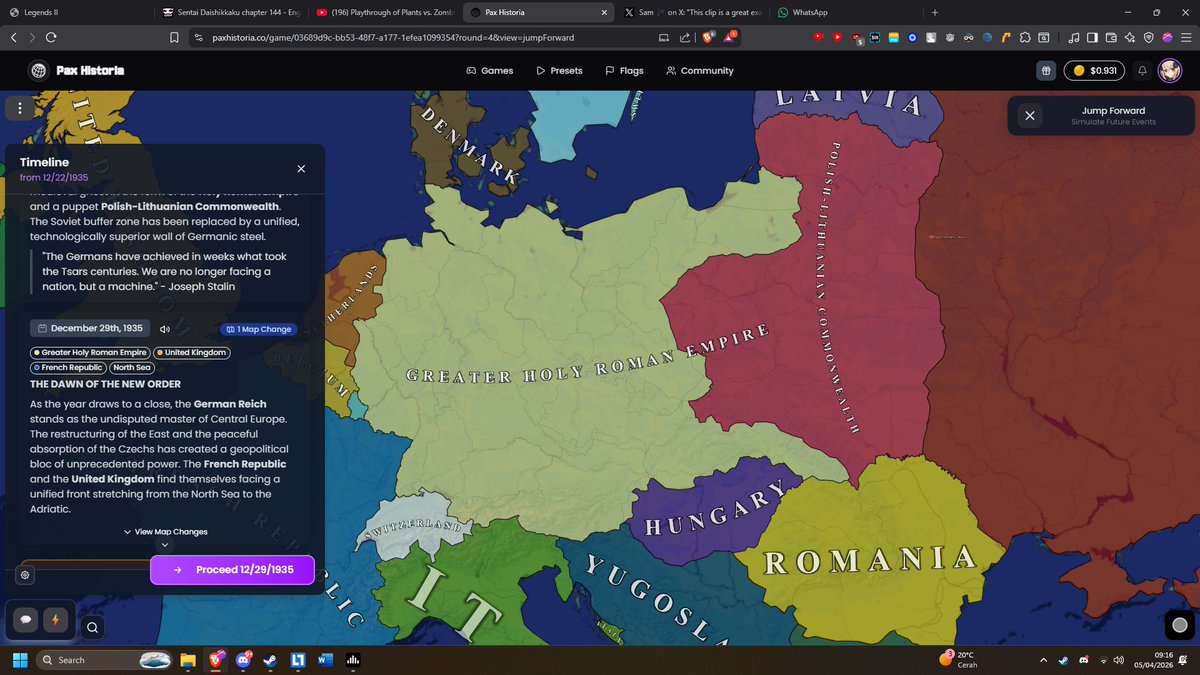Click the 1 Map Change badge
The image size is (1200, 675).
tap(258, 329)
